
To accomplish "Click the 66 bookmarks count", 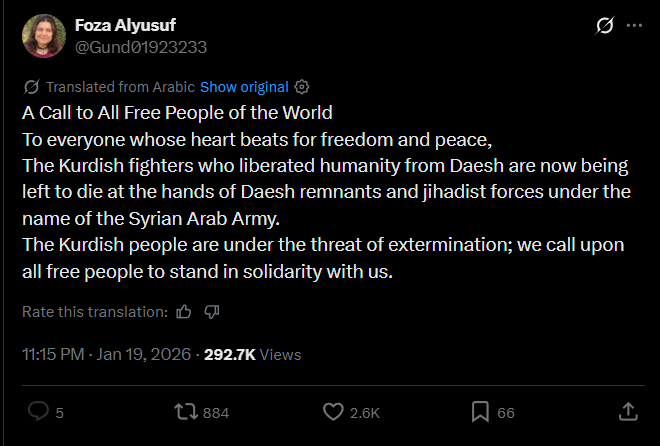I will coord(505,413).
